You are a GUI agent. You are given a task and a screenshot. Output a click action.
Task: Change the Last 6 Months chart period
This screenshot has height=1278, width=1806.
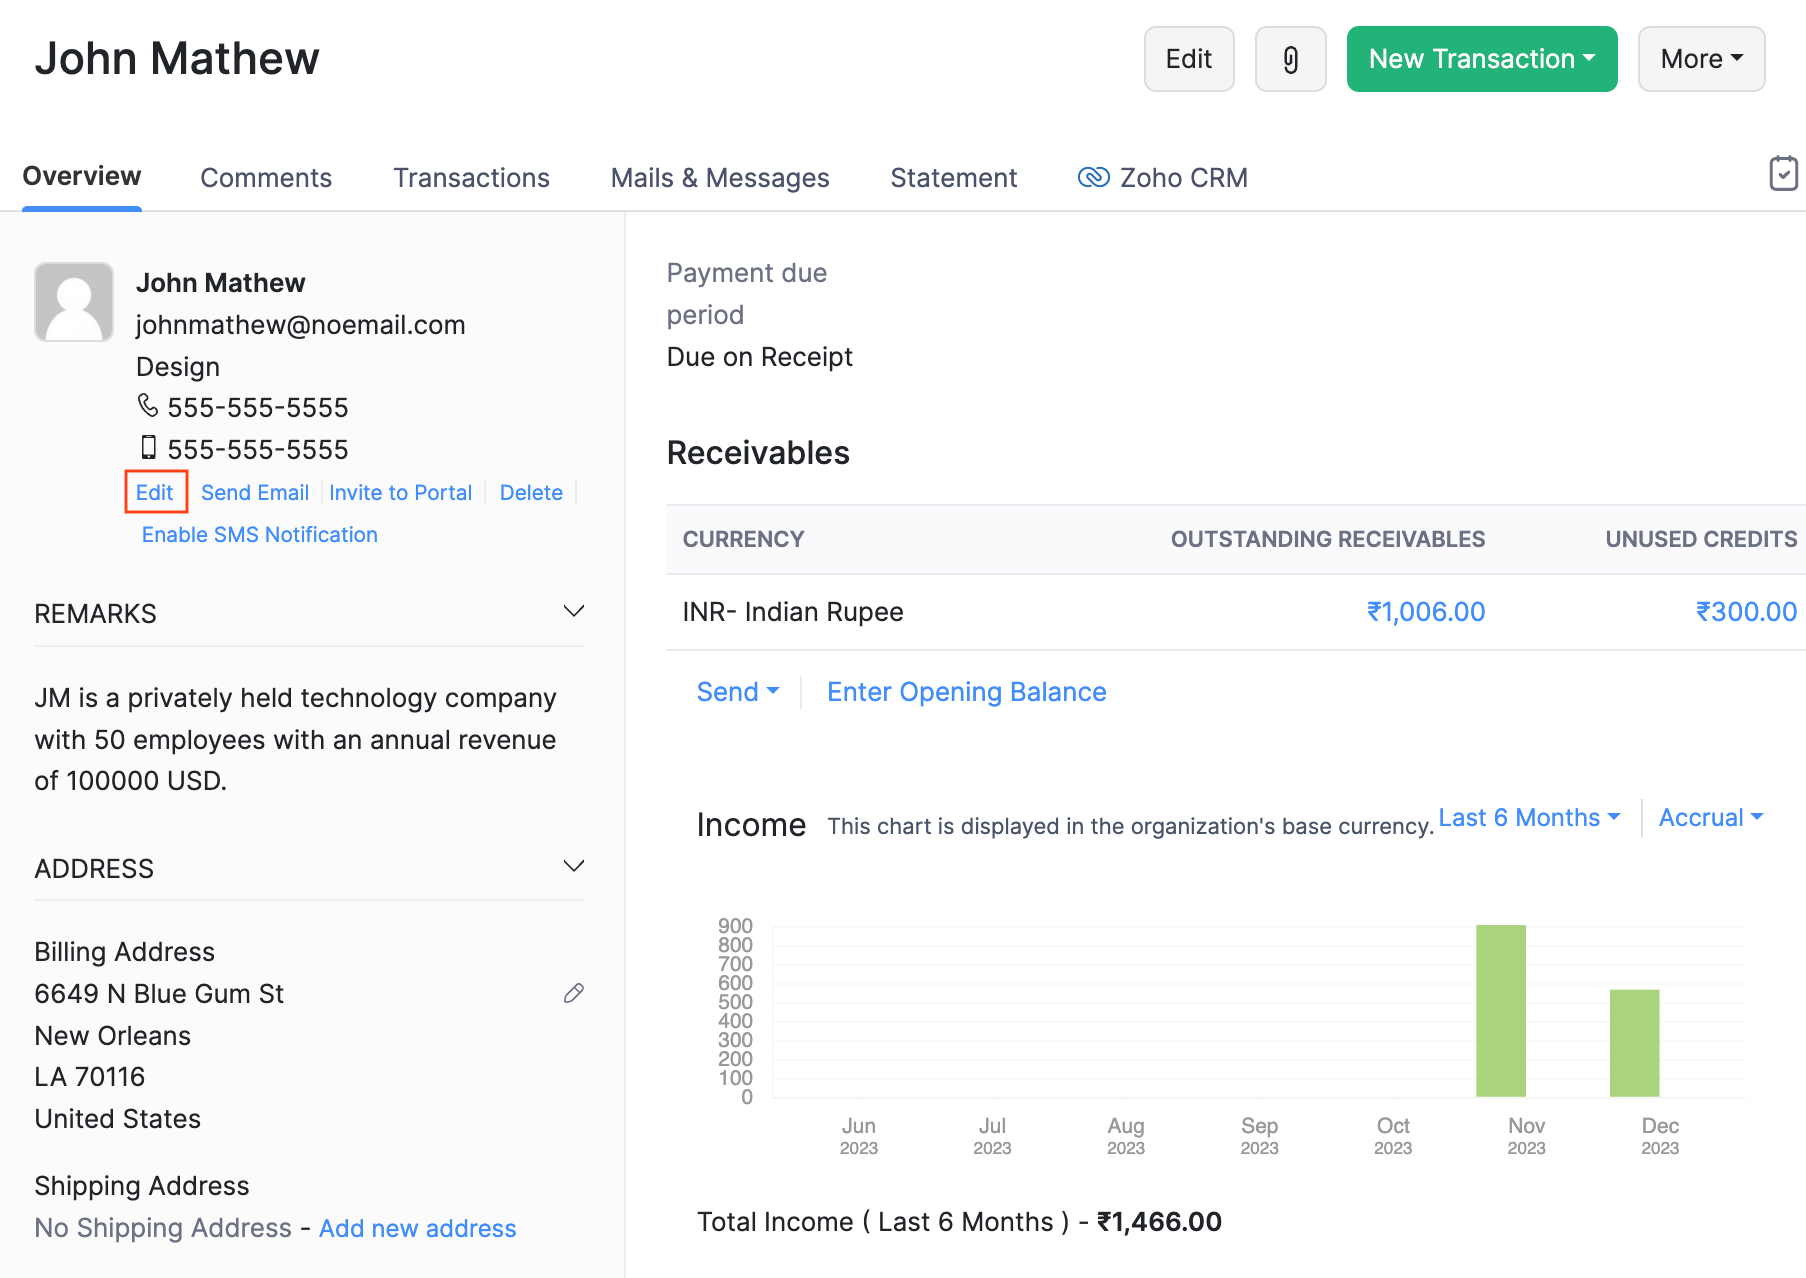pos(1528,817)
